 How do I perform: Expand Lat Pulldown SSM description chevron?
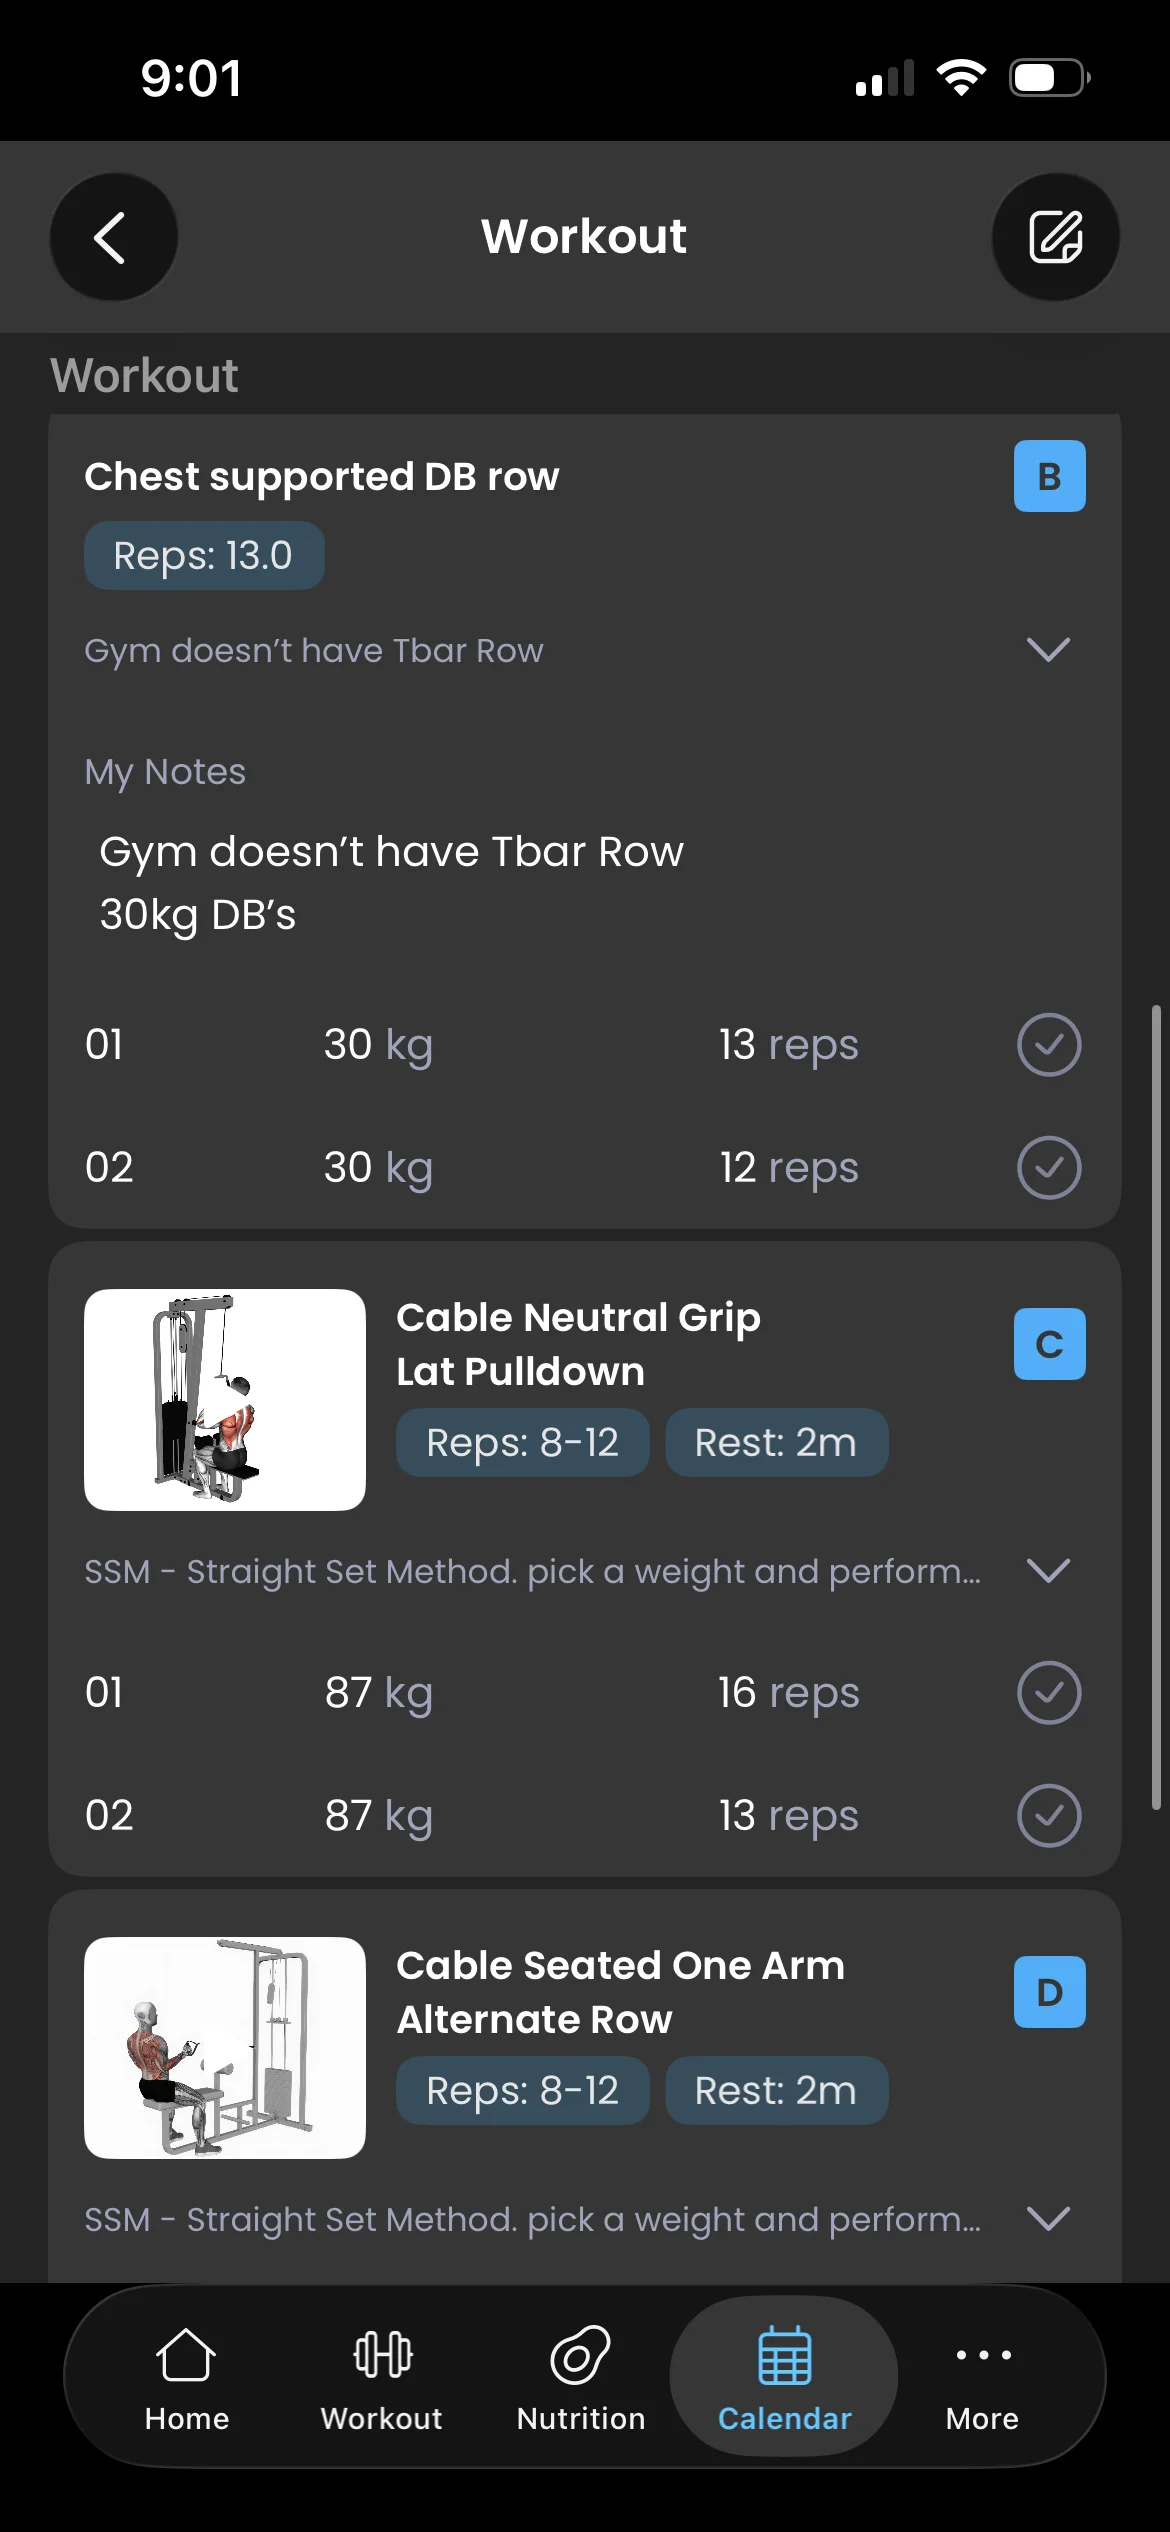[1049, 1571]
